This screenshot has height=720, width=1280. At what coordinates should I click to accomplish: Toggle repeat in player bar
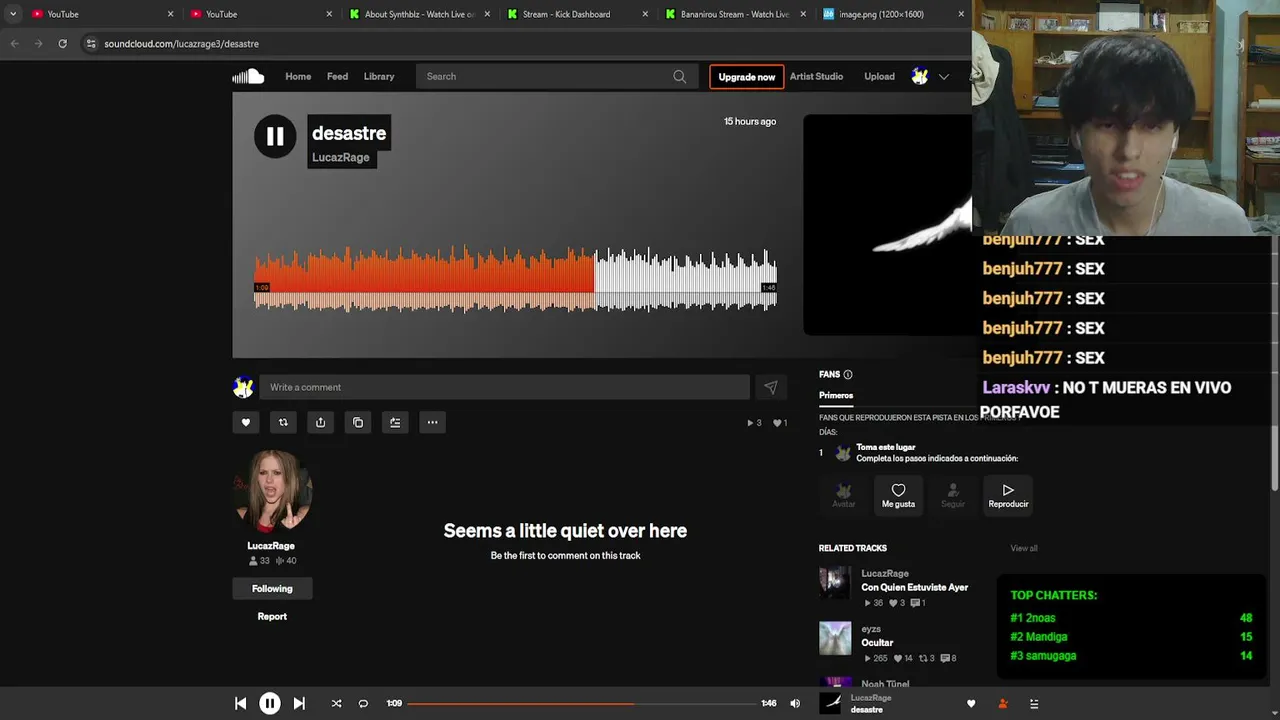click(x=363, y=703)
